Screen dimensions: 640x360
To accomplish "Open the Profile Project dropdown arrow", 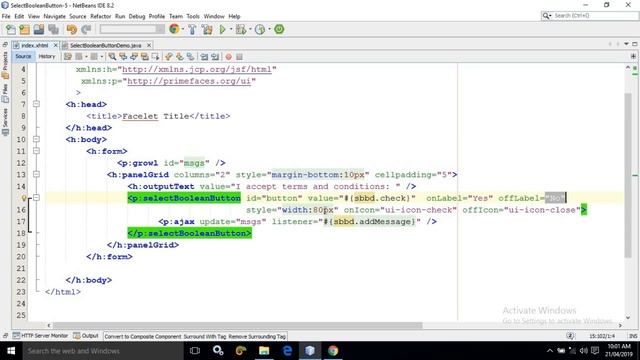I will tap(269, 29).
